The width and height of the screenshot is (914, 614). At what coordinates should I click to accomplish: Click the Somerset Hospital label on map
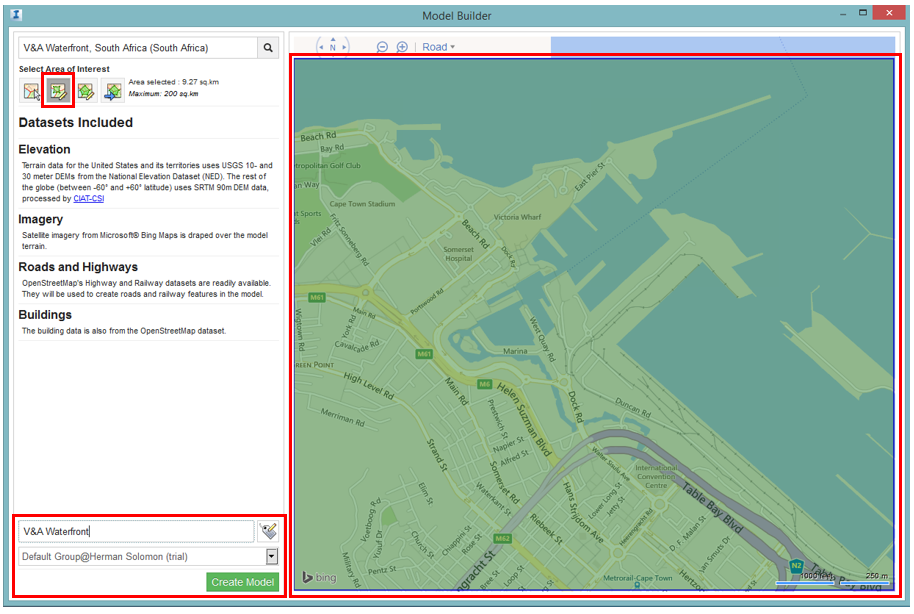point(459,254)
